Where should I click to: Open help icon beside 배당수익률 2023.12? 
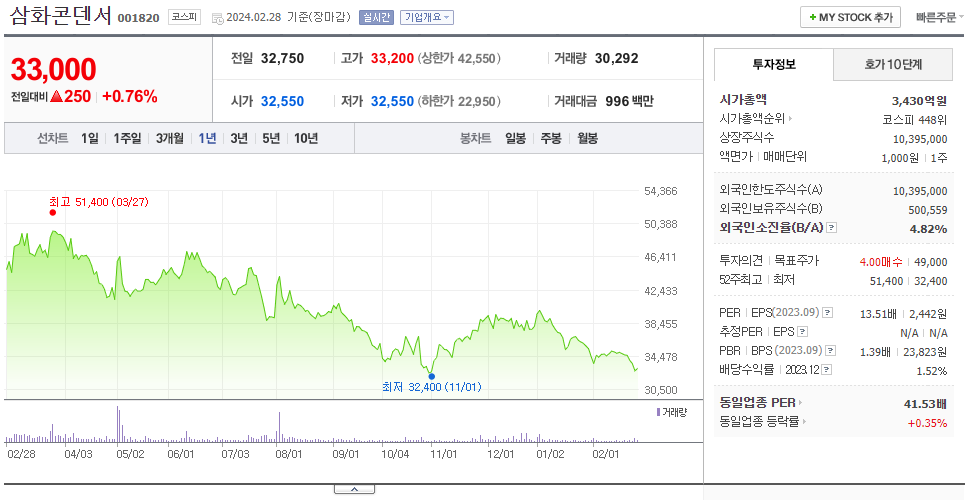click(x=827, y=370)
